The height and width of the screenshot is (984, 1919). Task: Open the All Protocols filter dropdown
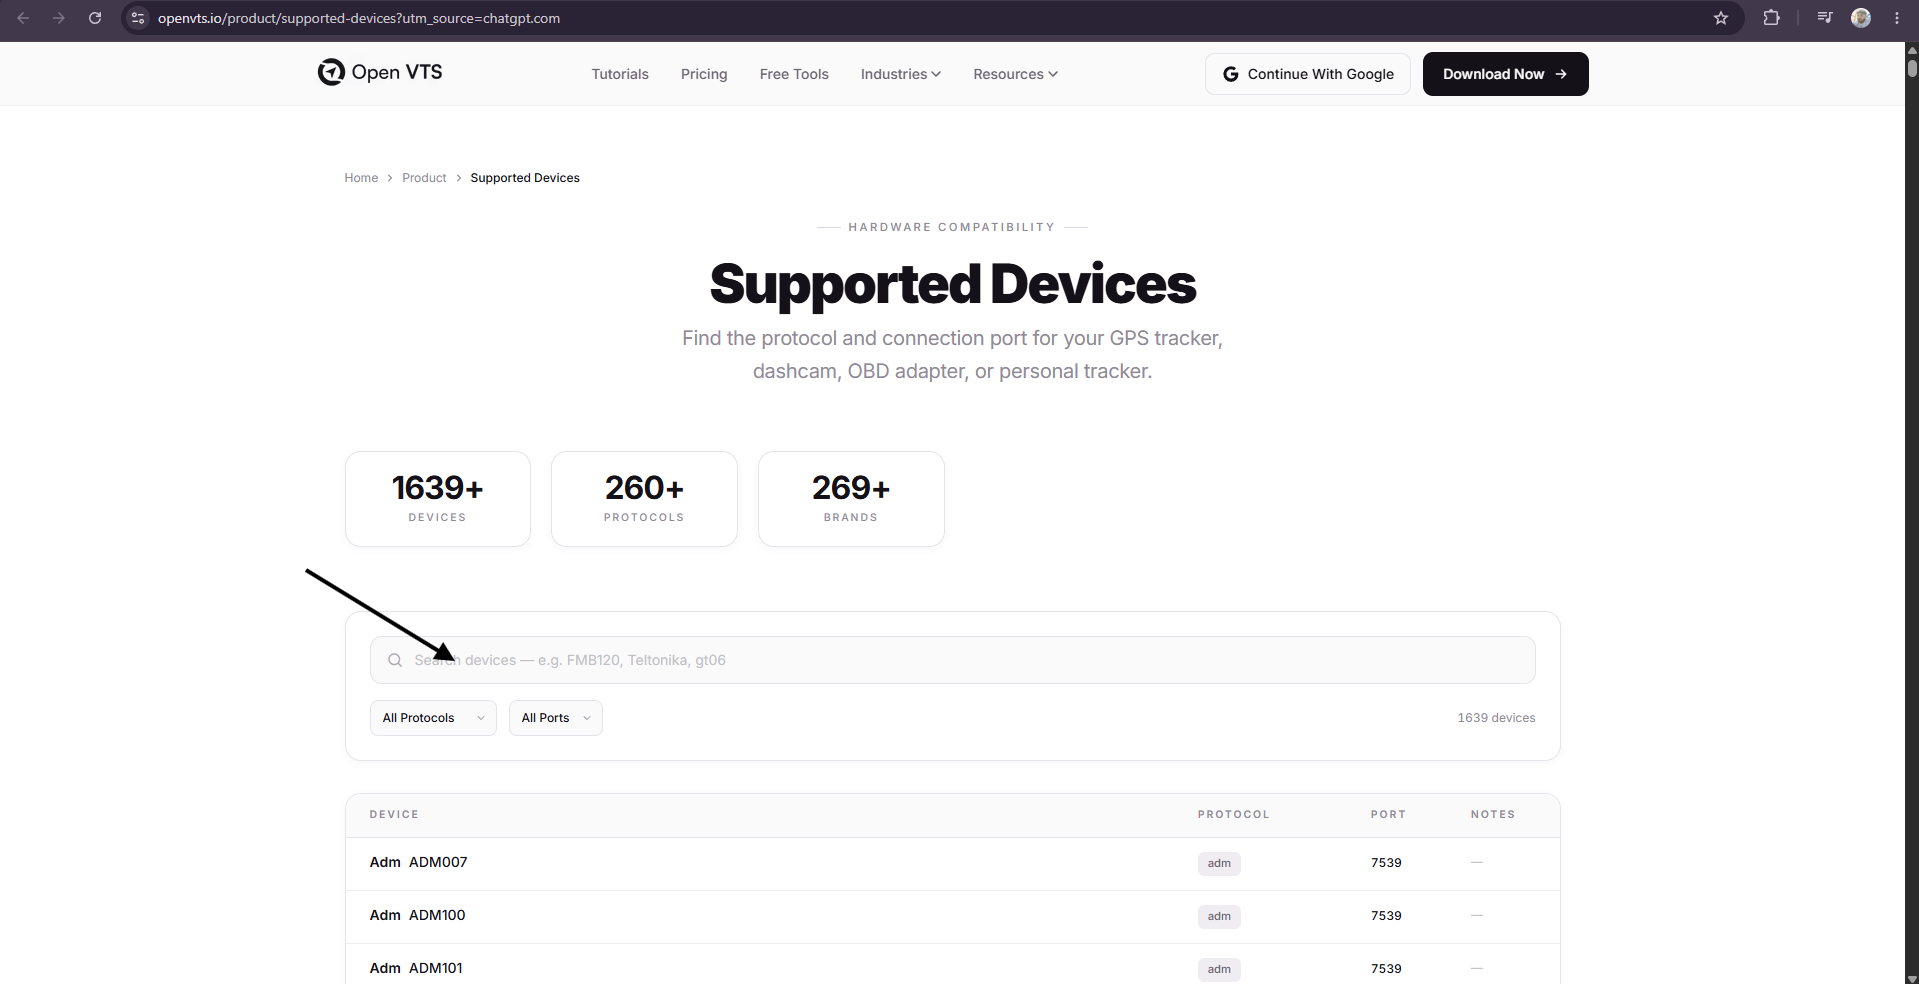coord(433,718)
